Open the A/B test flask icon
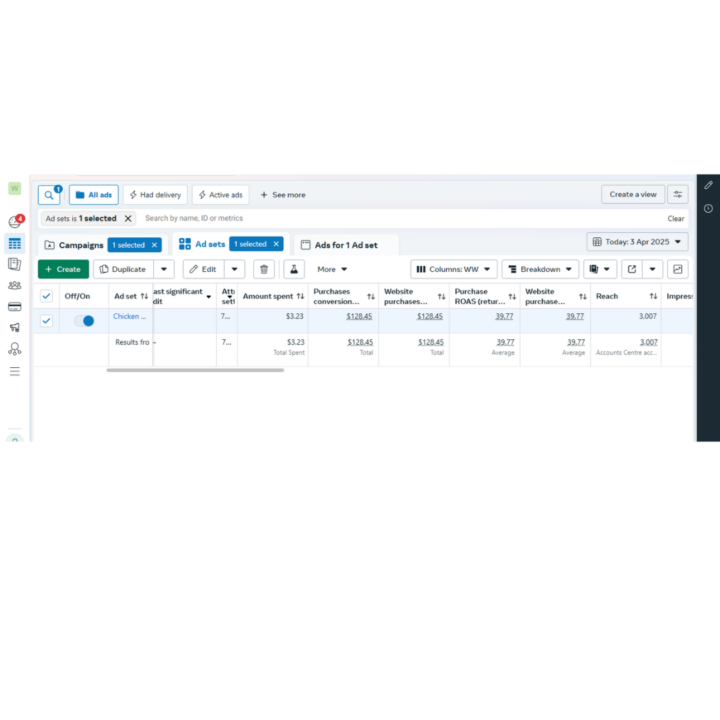 click(294, 269)
